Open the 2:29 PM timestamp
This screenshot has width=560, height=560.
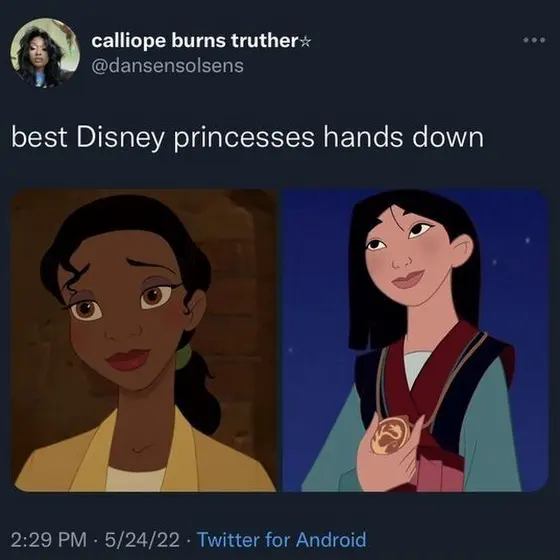[x=49, y=540]
